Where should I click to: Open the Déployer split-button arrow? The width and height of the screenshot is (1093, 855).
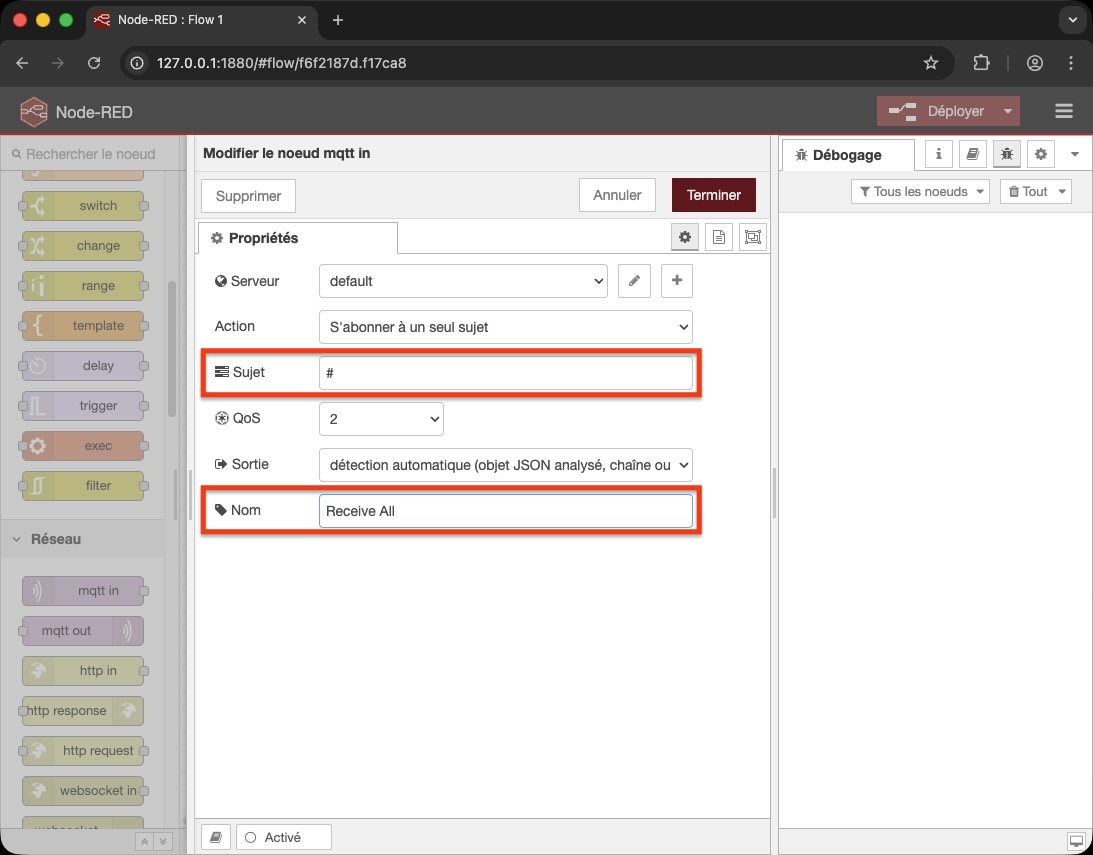(x=1008, y=111)
